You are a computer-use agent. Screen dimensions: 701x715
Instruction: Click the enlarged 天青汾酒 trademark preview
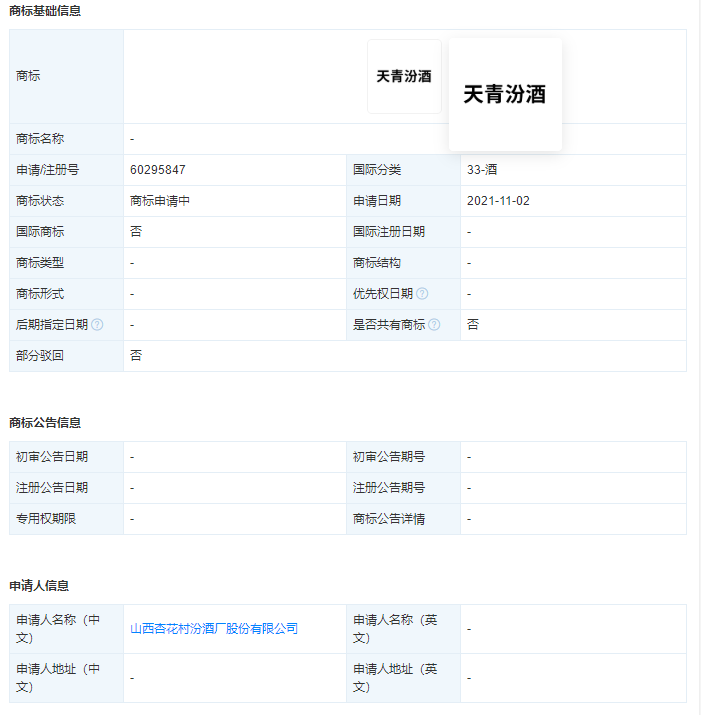[x=505, y=94]
